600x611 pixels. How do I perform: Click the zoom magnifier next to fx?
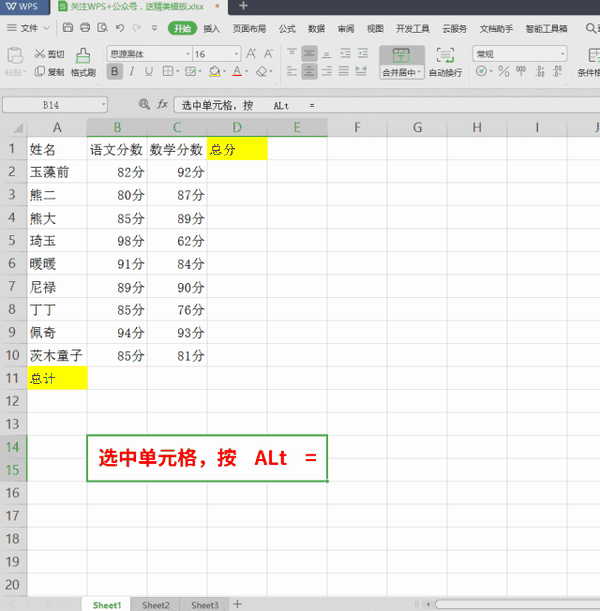click(x=144, y=104)
